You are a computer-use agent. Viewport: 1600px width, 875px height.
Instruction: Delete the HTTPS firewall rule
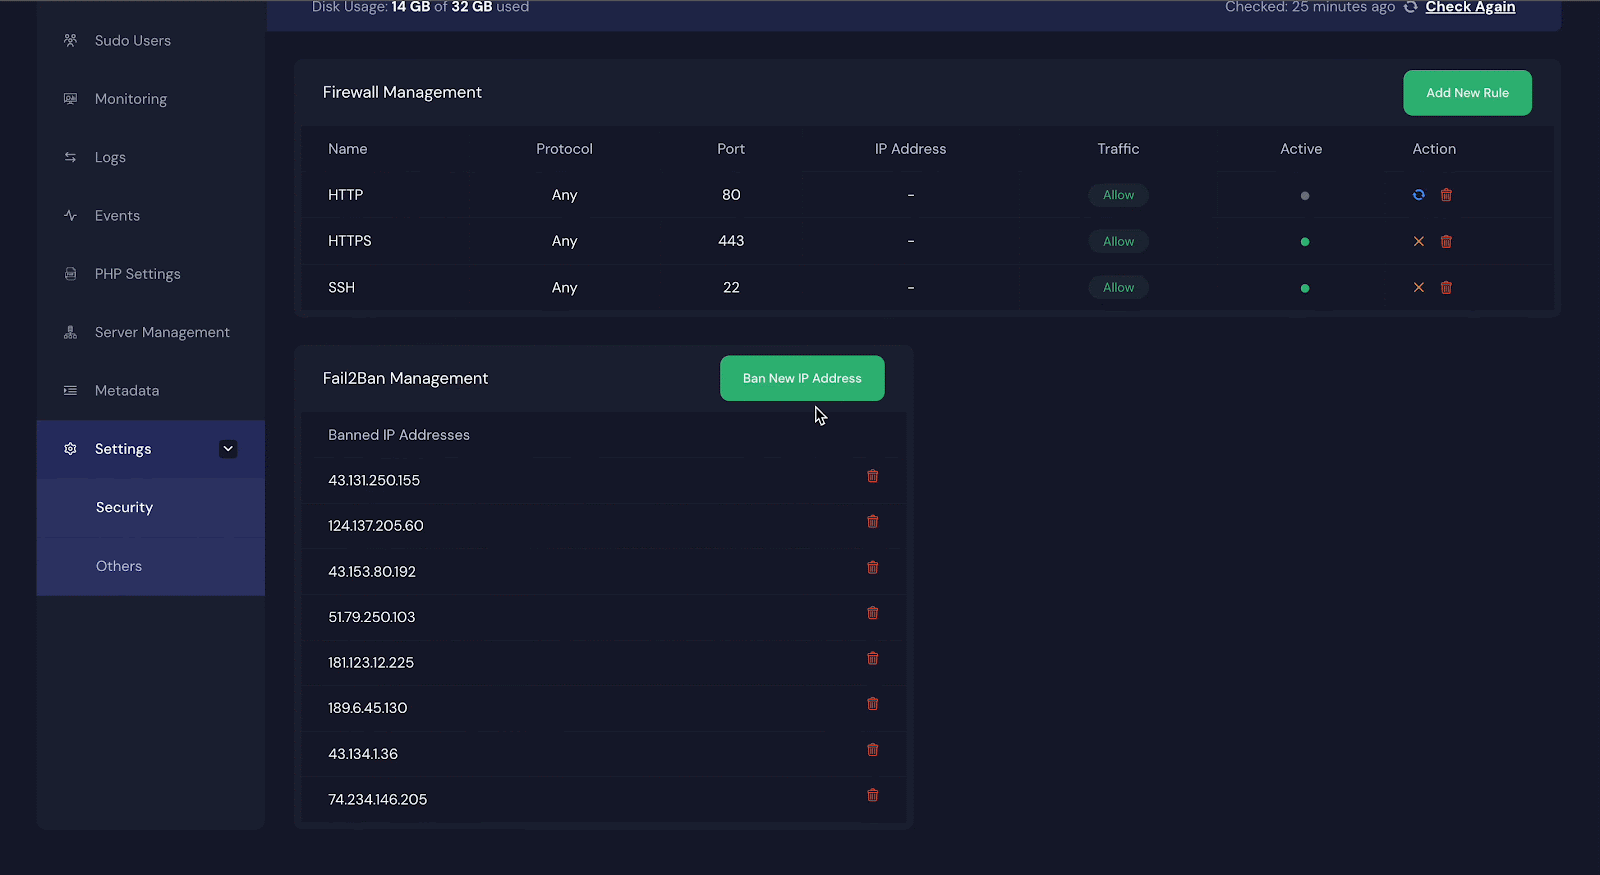[x=1446, y=241]
